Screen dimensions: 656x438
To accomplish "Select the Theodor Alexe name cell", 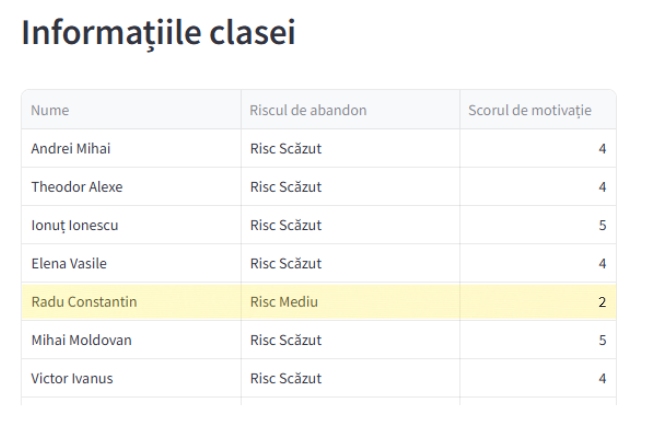I will point(77,187).
